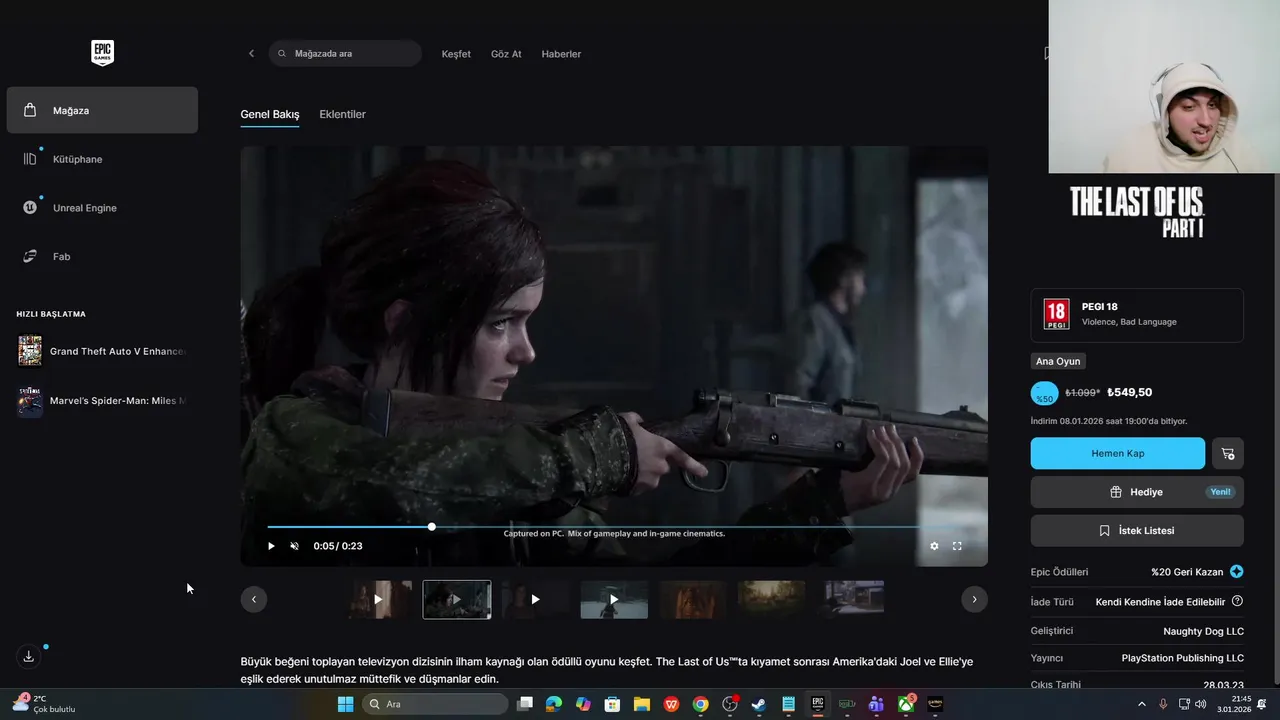Open the weather widget showing 2°C

[x=44, y=704]
